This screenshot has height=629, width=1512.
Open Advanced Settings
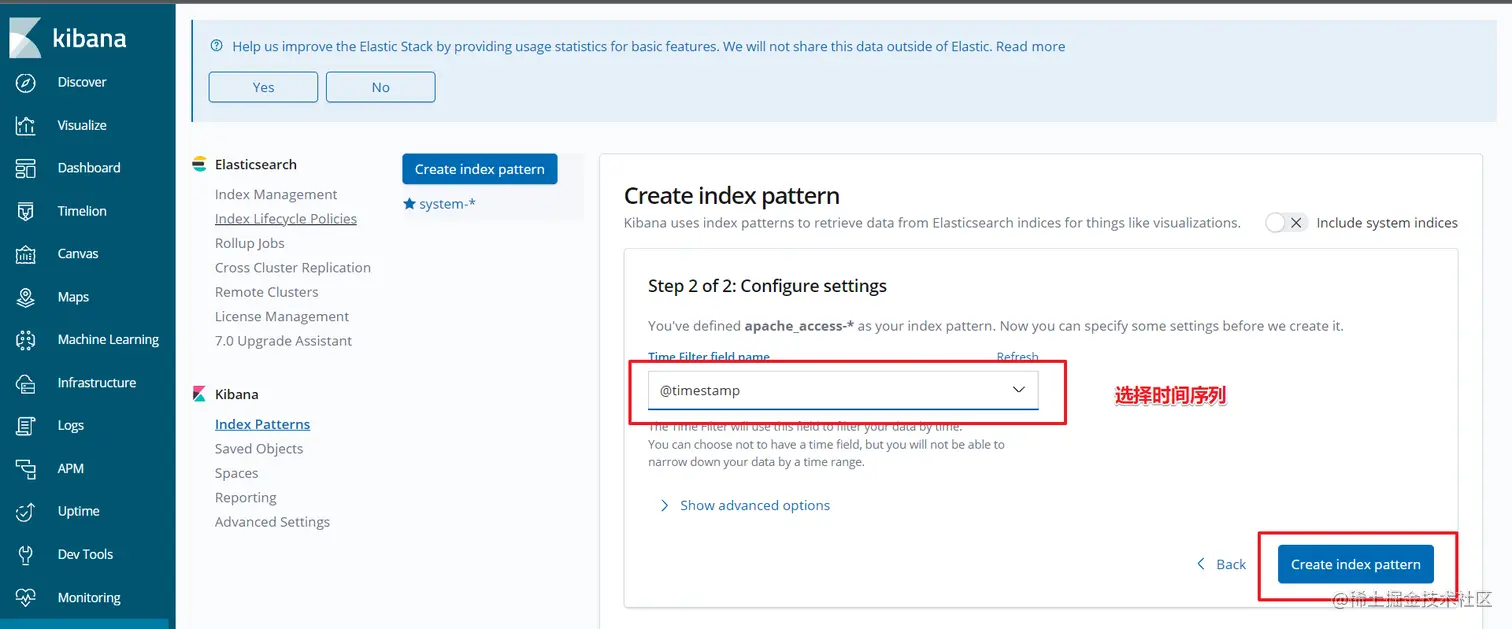click(272, 522)
